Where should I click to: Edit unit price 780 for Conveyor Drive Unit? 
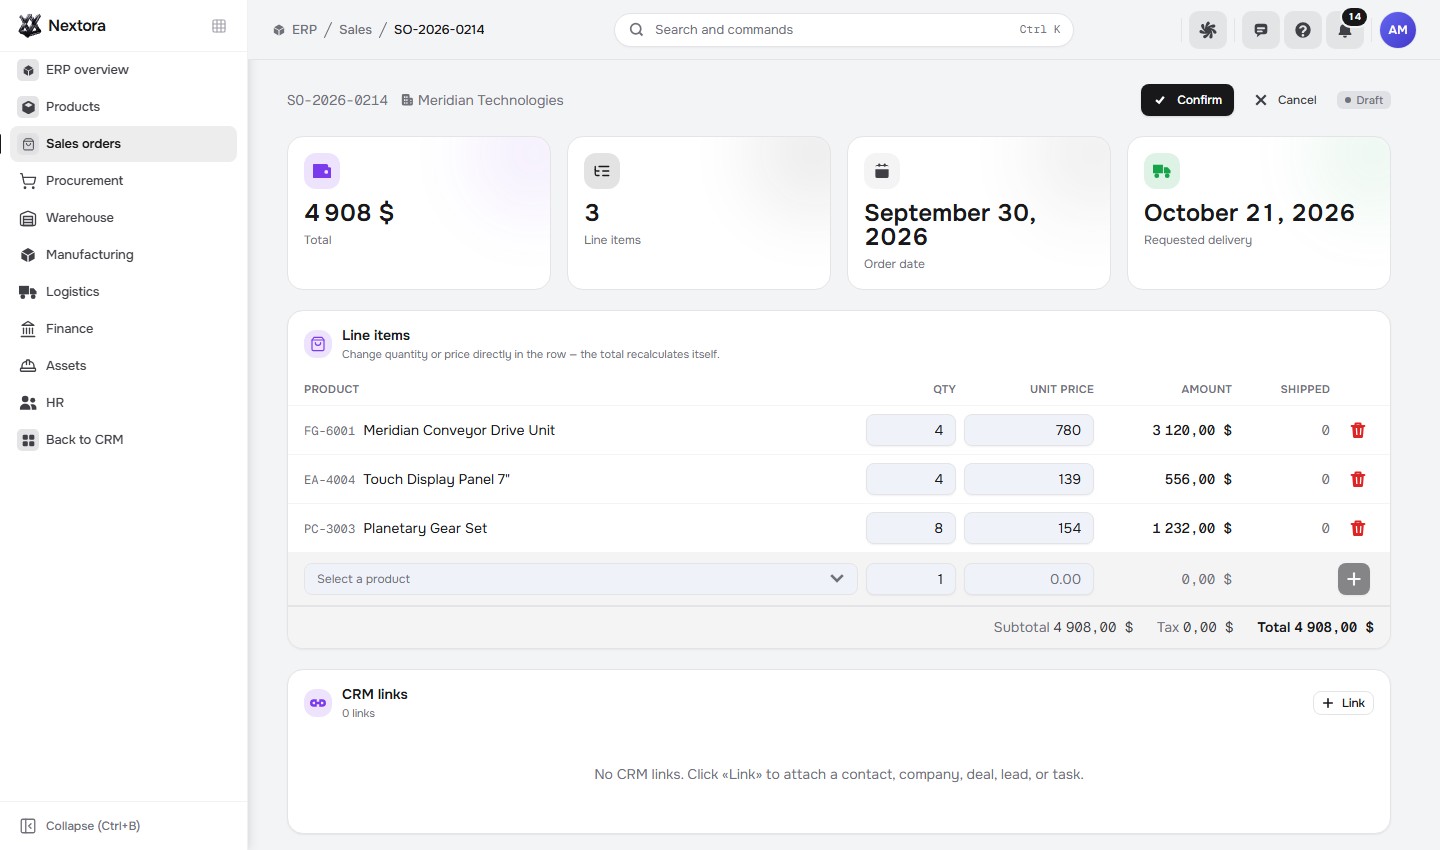(1029, 430)
